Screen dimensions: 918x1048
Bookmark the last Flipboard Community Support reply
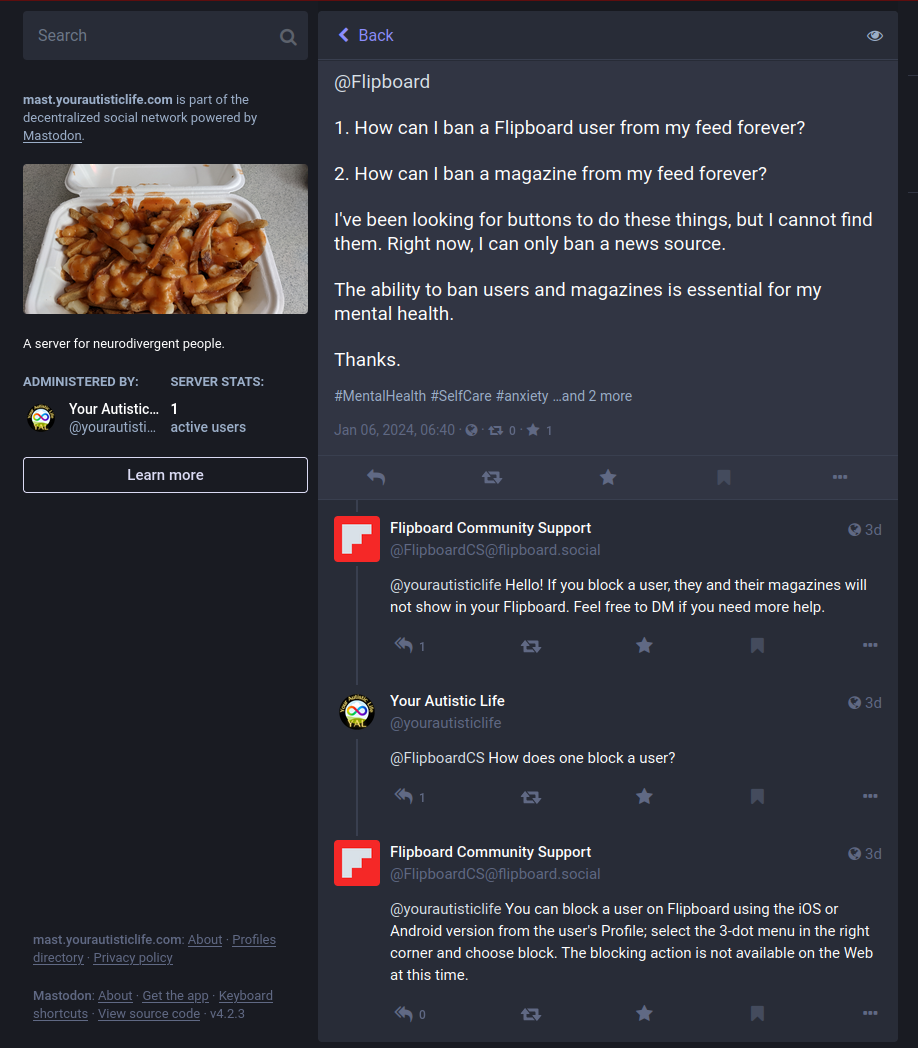(757, 1013)
